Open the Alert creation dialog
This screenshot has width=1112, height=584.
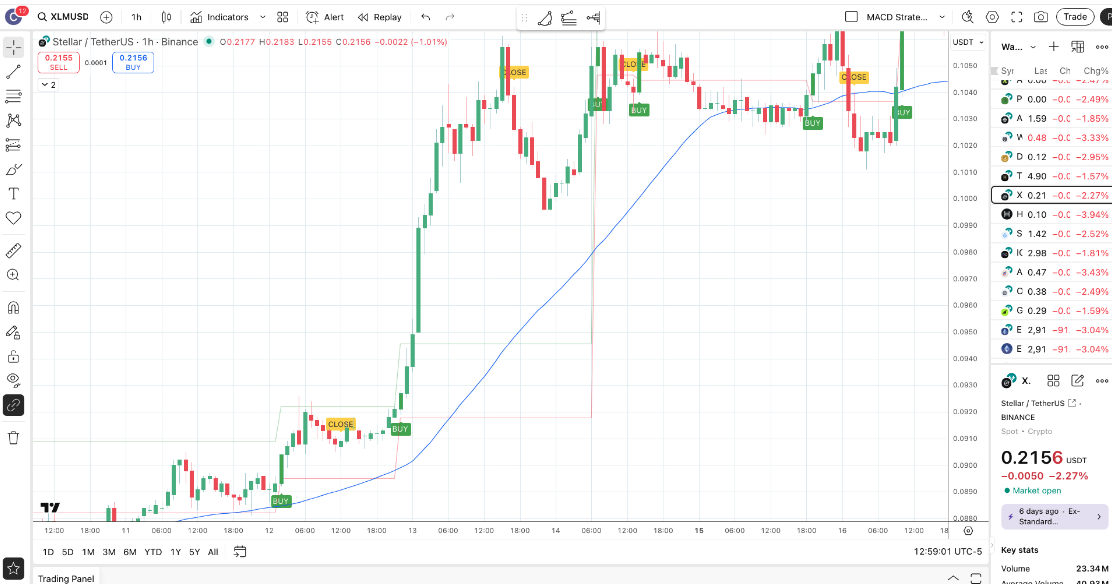(324, 17)
